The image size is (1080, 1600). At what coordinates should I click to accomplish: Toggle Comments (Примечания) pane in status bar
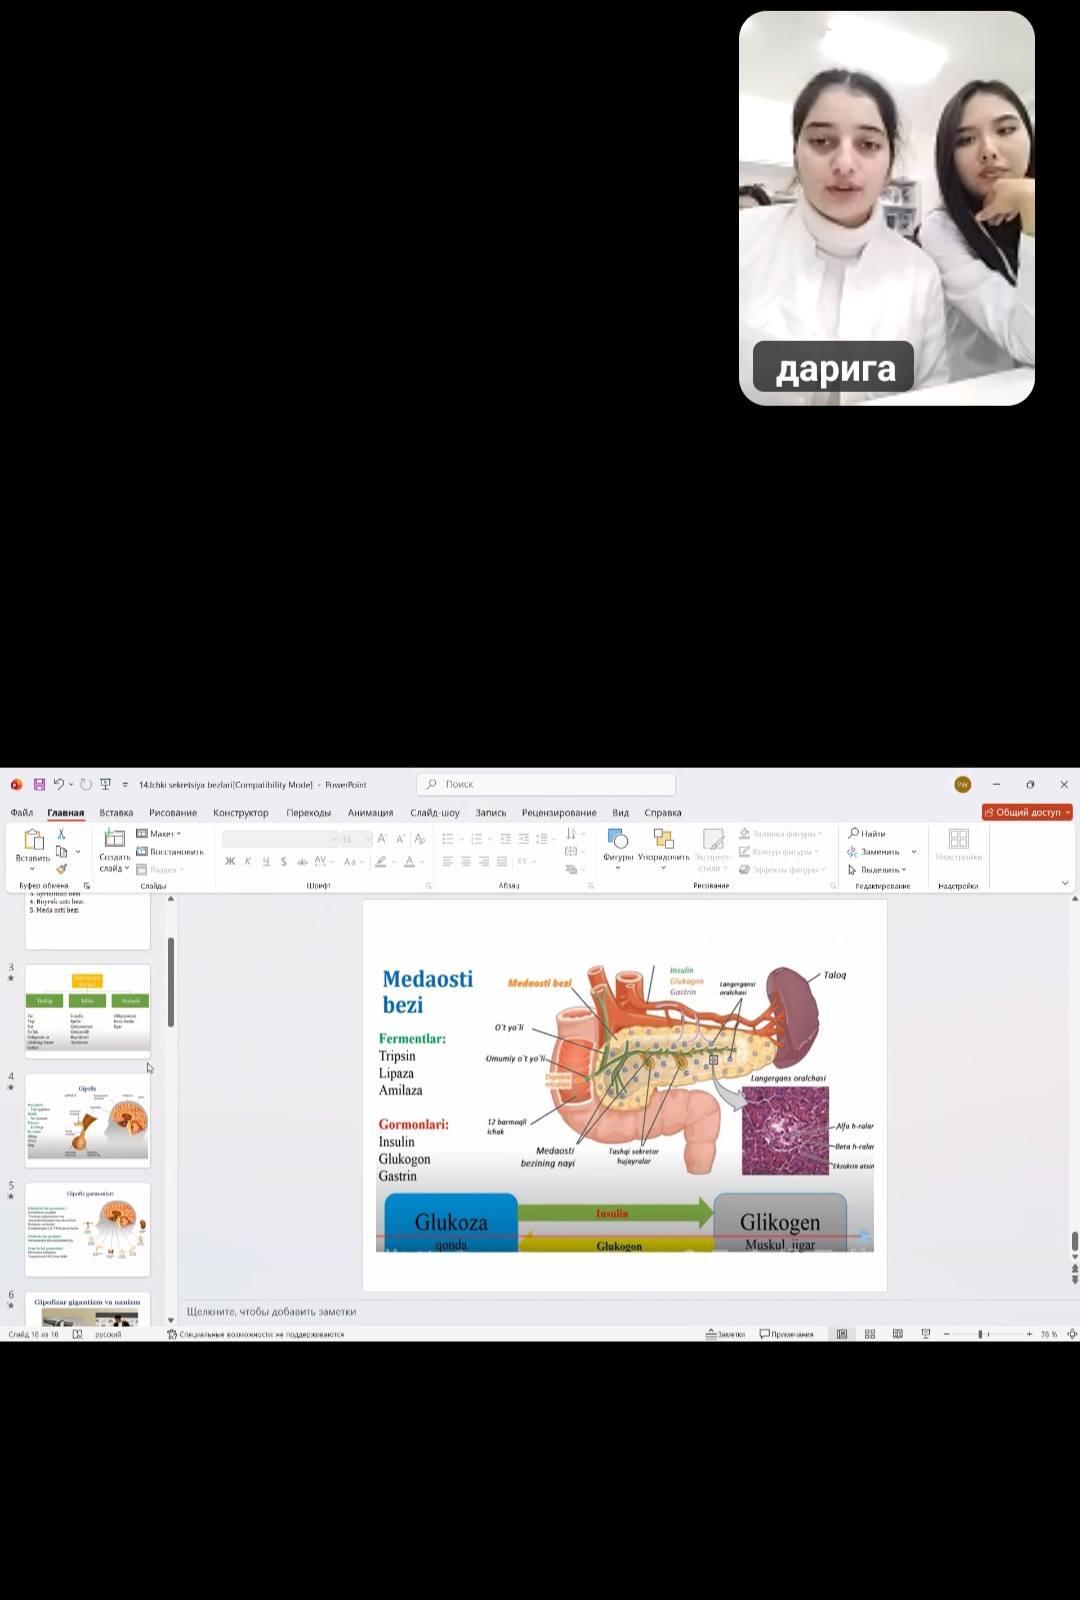coord(786,1334)
